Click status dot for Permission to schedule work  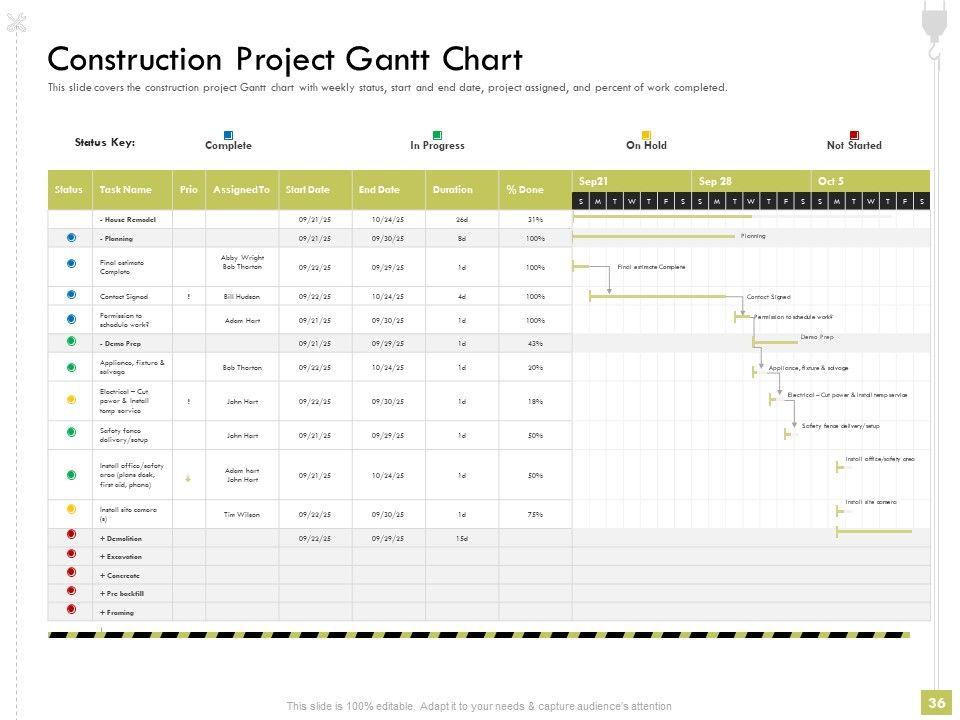pyautogui.click(x=71, y=319)
